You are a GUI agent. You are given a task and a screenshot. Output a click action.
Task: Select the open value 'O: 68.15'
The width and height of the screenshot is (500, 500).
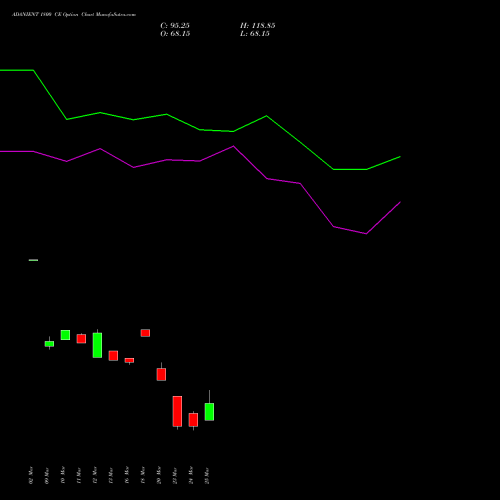point(175,34)
